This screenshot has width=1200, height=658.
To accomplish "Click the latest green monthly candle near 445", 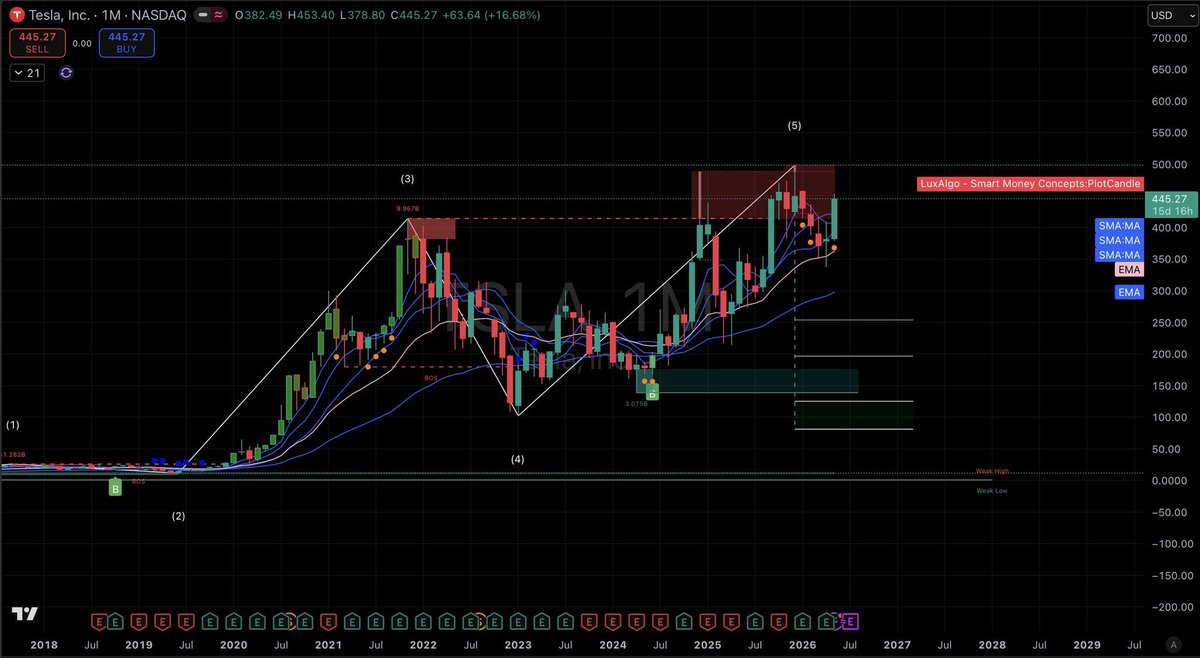I will coord(834,219).
